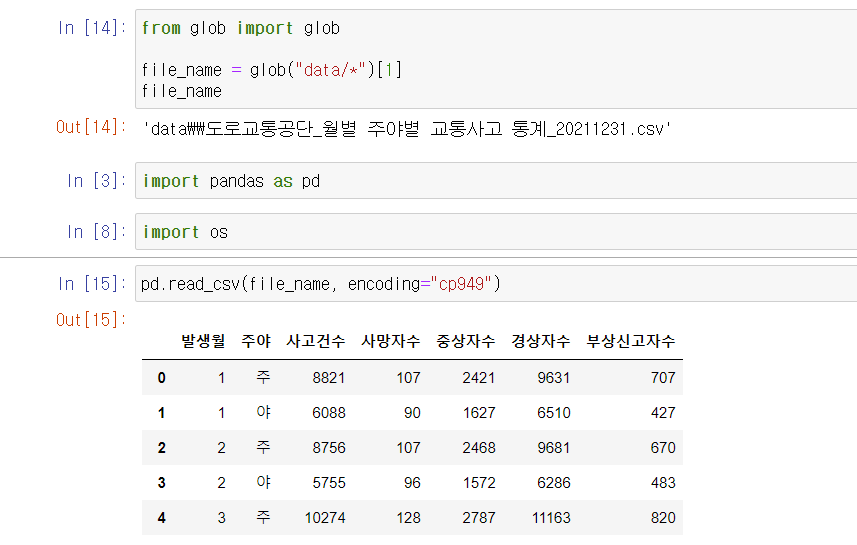This screenshot has height=545, width=857.
Task: Click the 6510 minor injuries cell
Action: pyautogui.click(x=554, y=413)
